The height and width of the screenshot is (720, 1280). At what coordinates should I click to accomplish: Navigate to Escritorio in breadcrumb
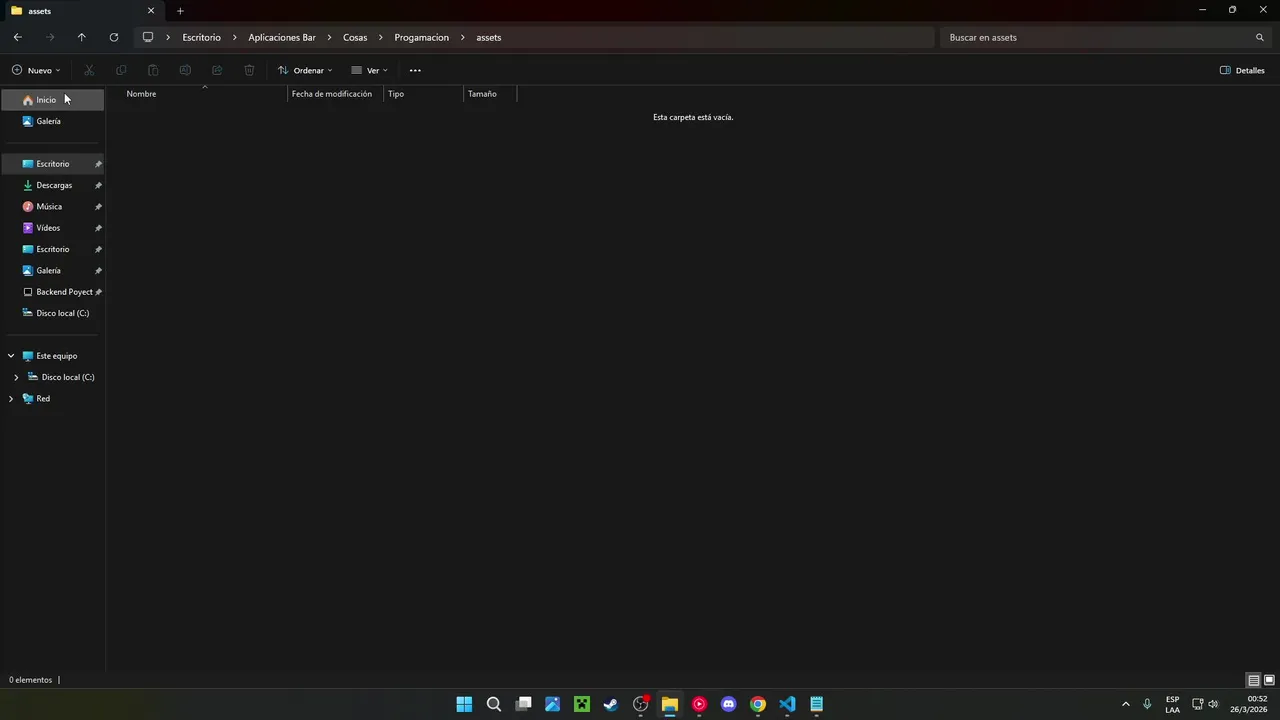click(x=201, y=37)
